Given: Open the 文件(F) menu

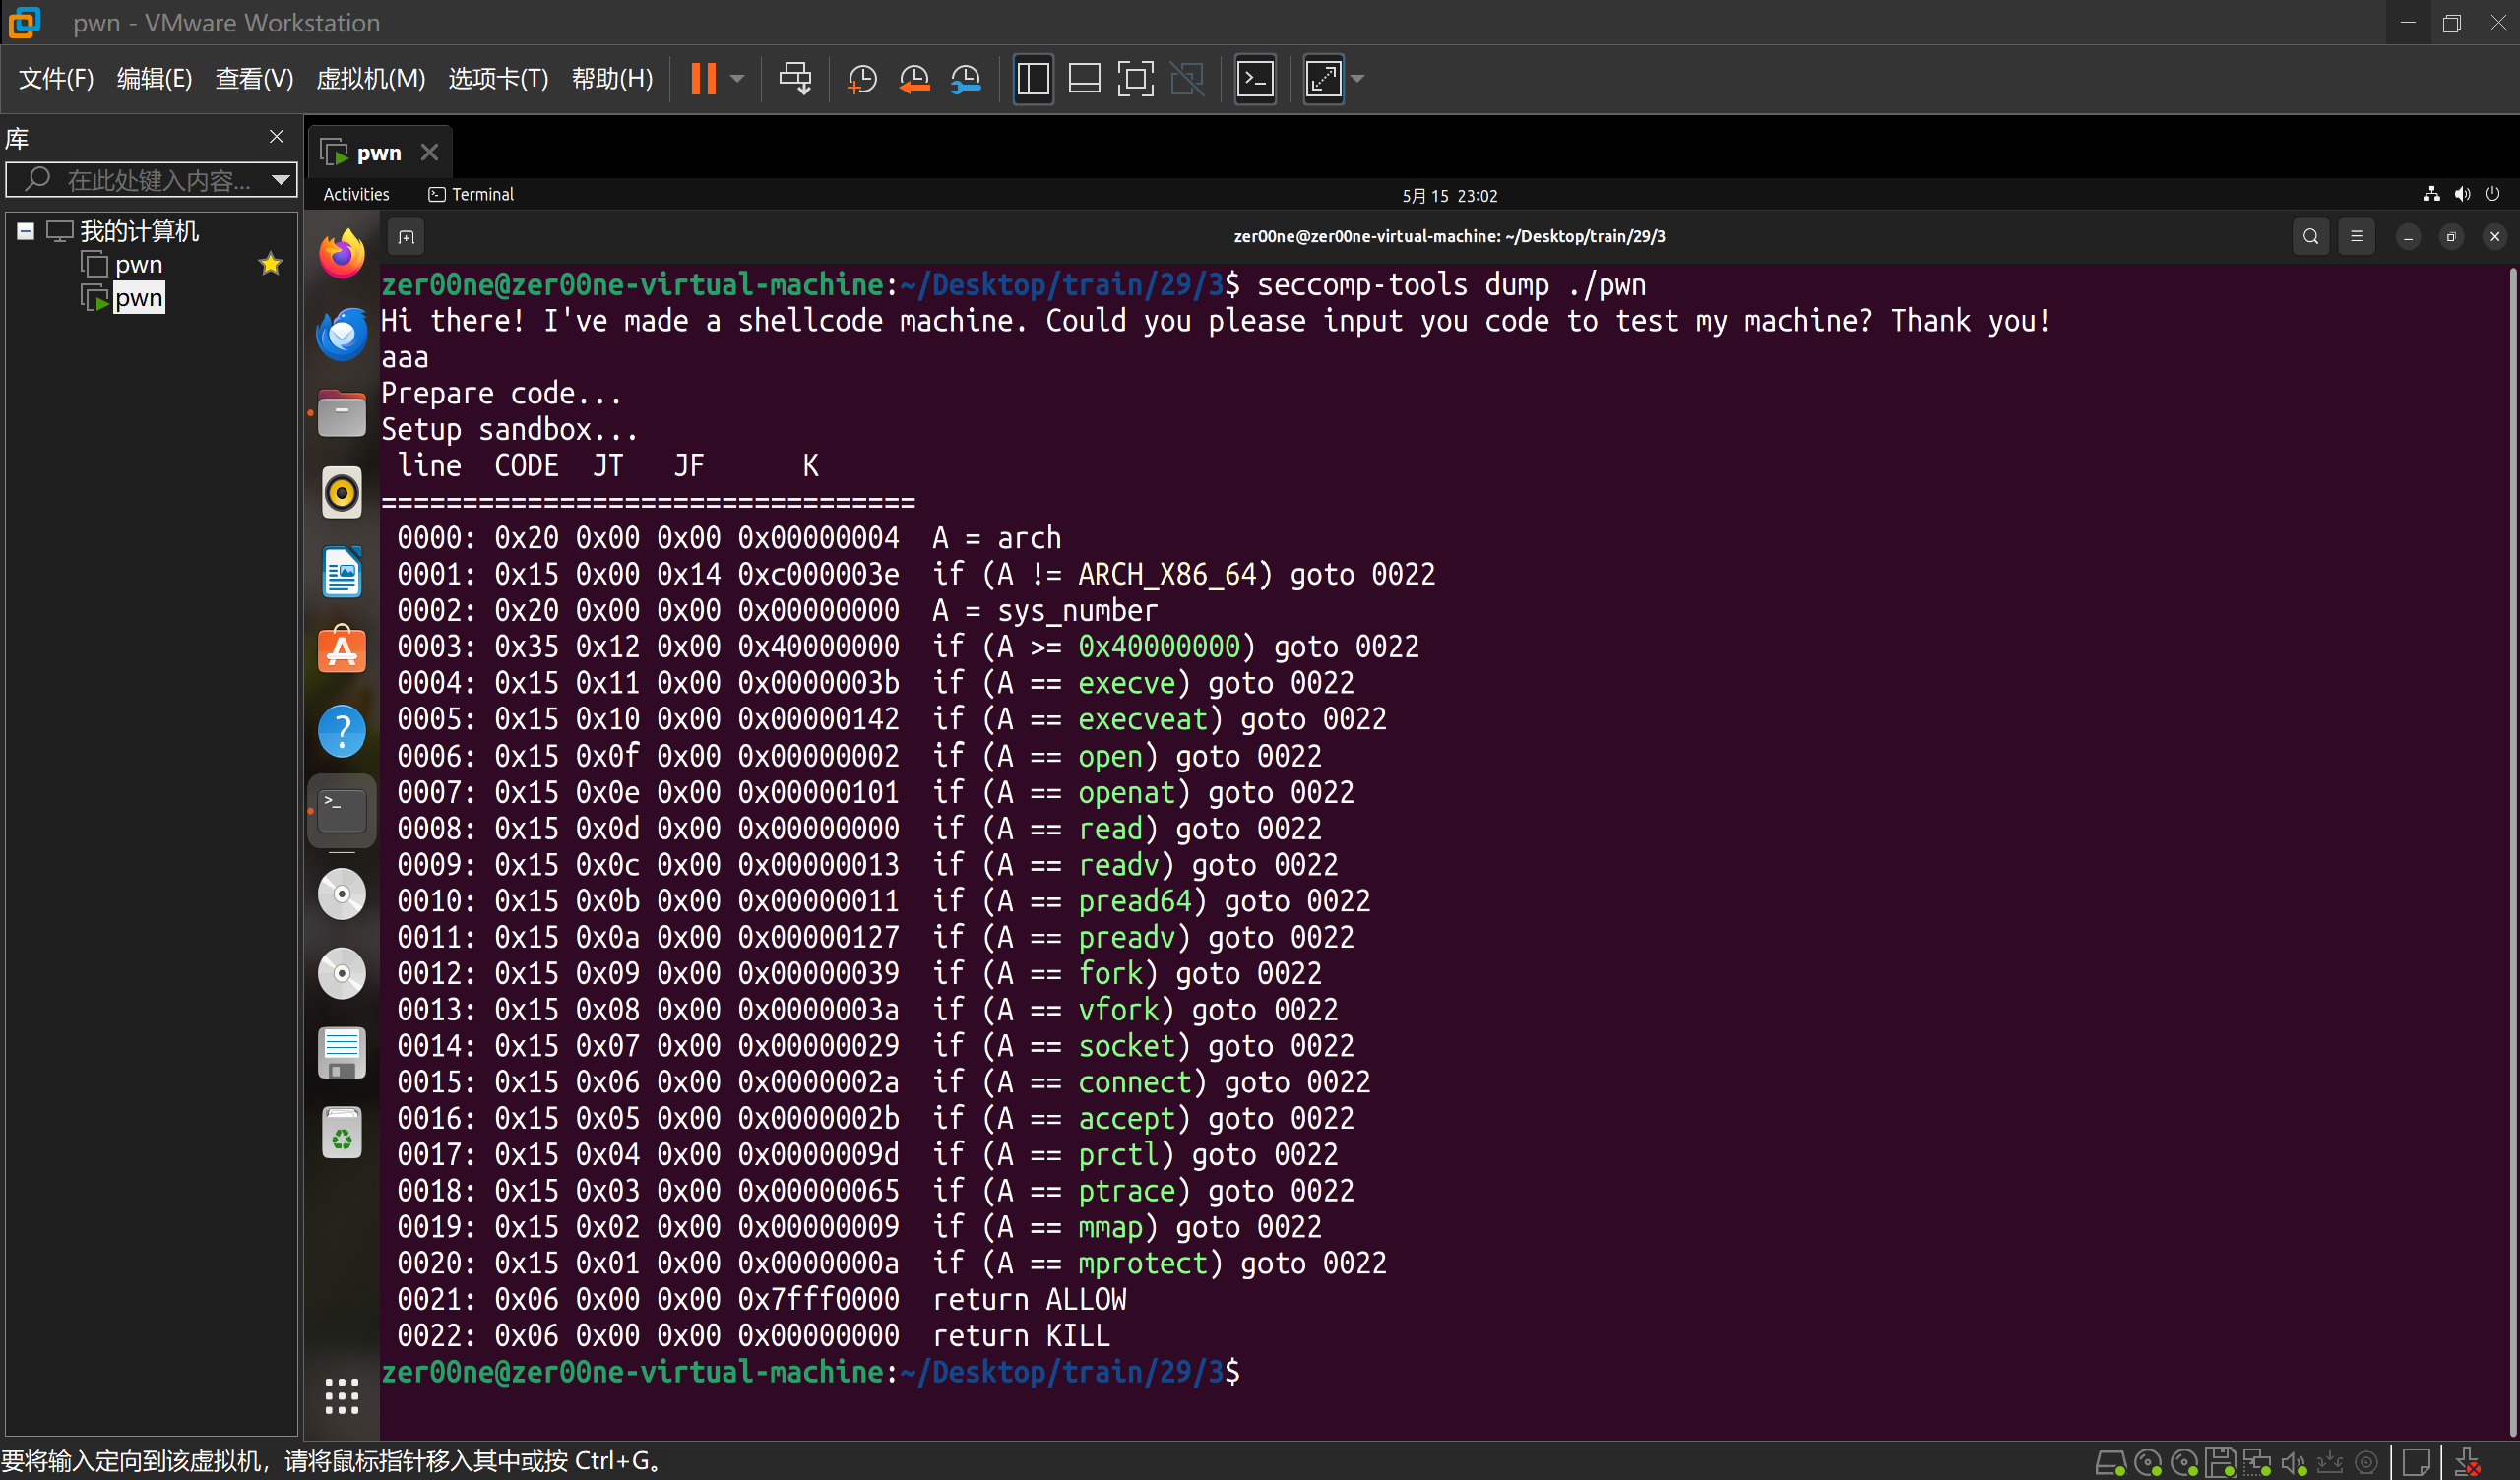Looking at the screenshot, I should [56, 78].
